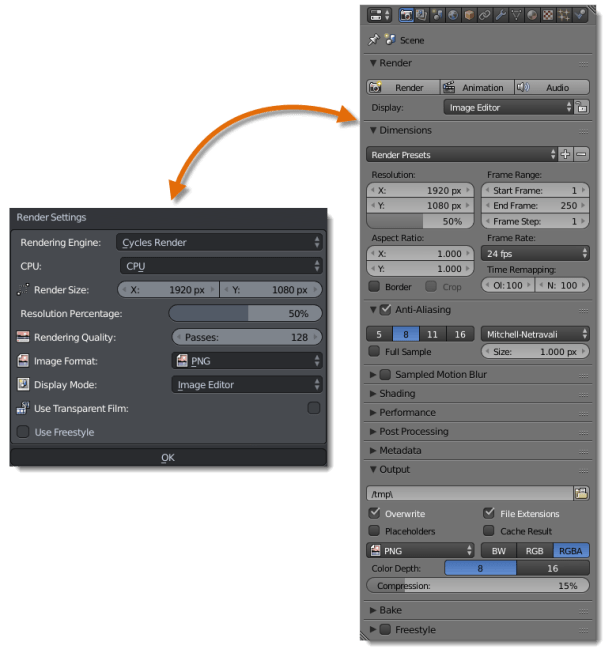
Task: Click the Compression 15% slider
Action: click(x=478, y=585)
